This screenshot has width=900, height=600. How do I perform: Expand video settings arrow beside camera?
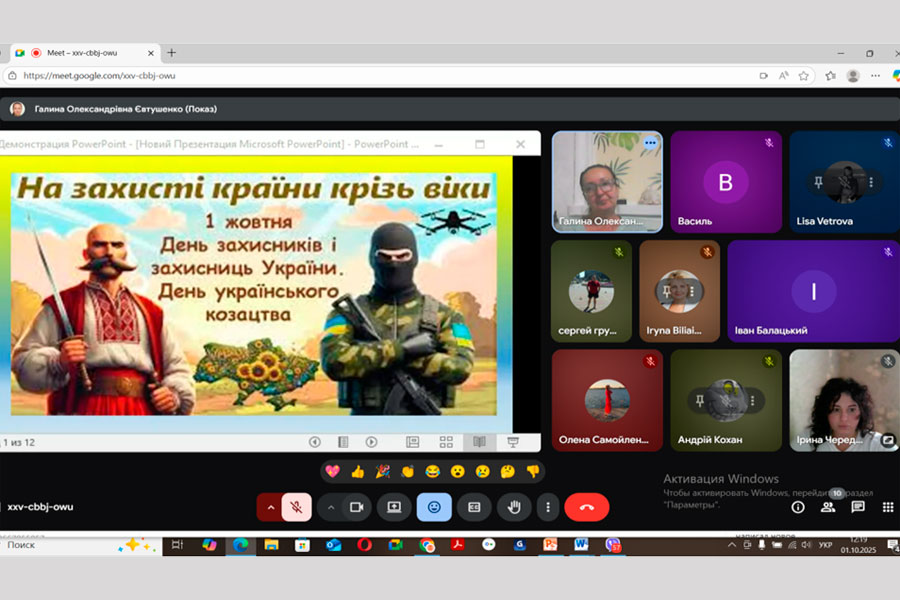click(331, 507)
